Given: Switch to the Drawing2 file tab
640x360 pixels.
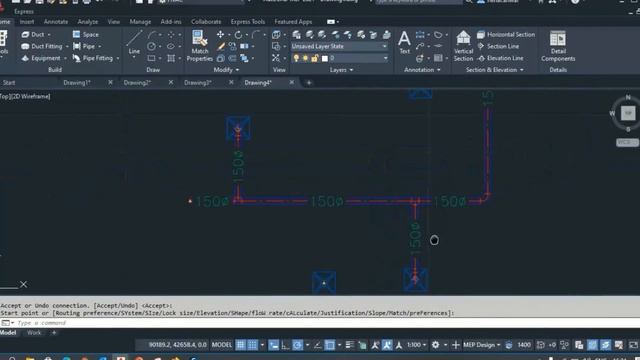Looking at the screenshot, I should coord(138,83).
